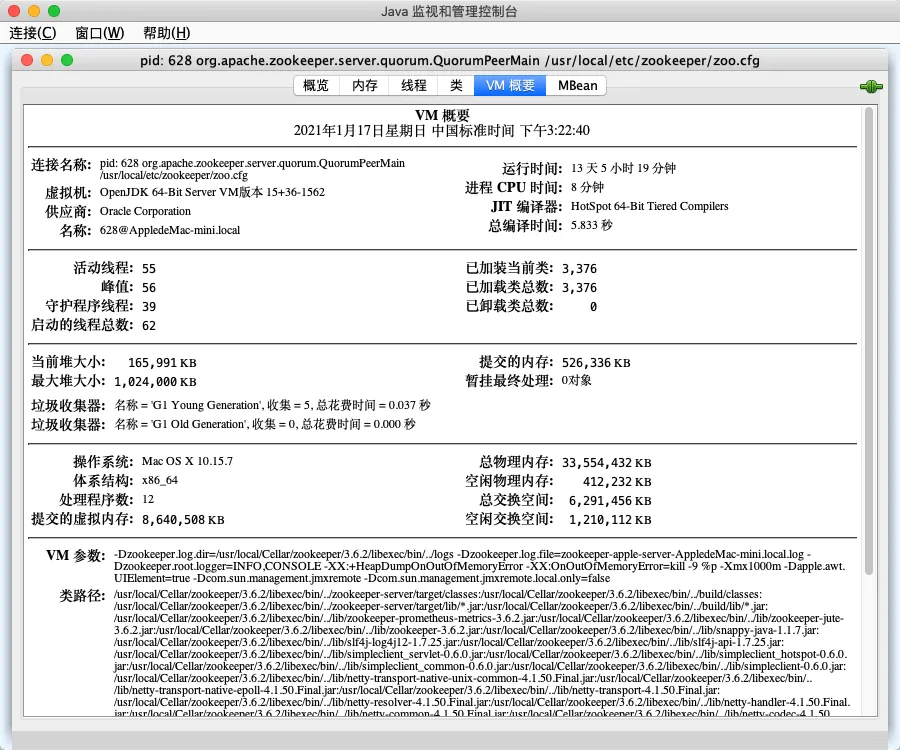Viewport: 900px width, 750px height.
Task: Open the 帮助(H) menu
Action: click(x=166, y=33)
